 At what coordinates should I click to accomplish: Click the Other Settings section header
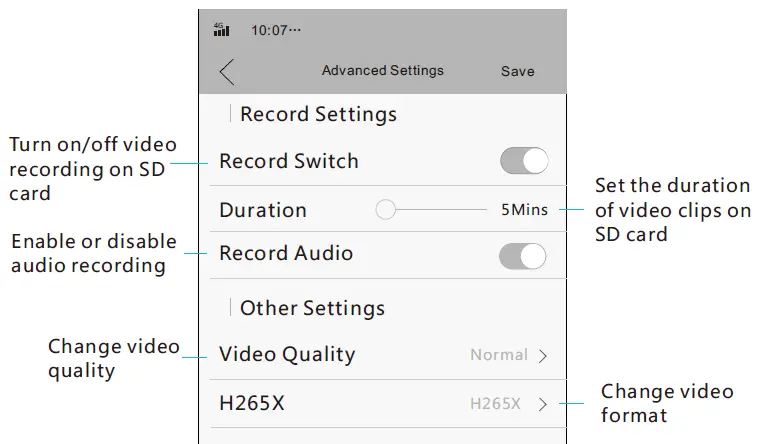pyautogui.click(x=312, y=308)
